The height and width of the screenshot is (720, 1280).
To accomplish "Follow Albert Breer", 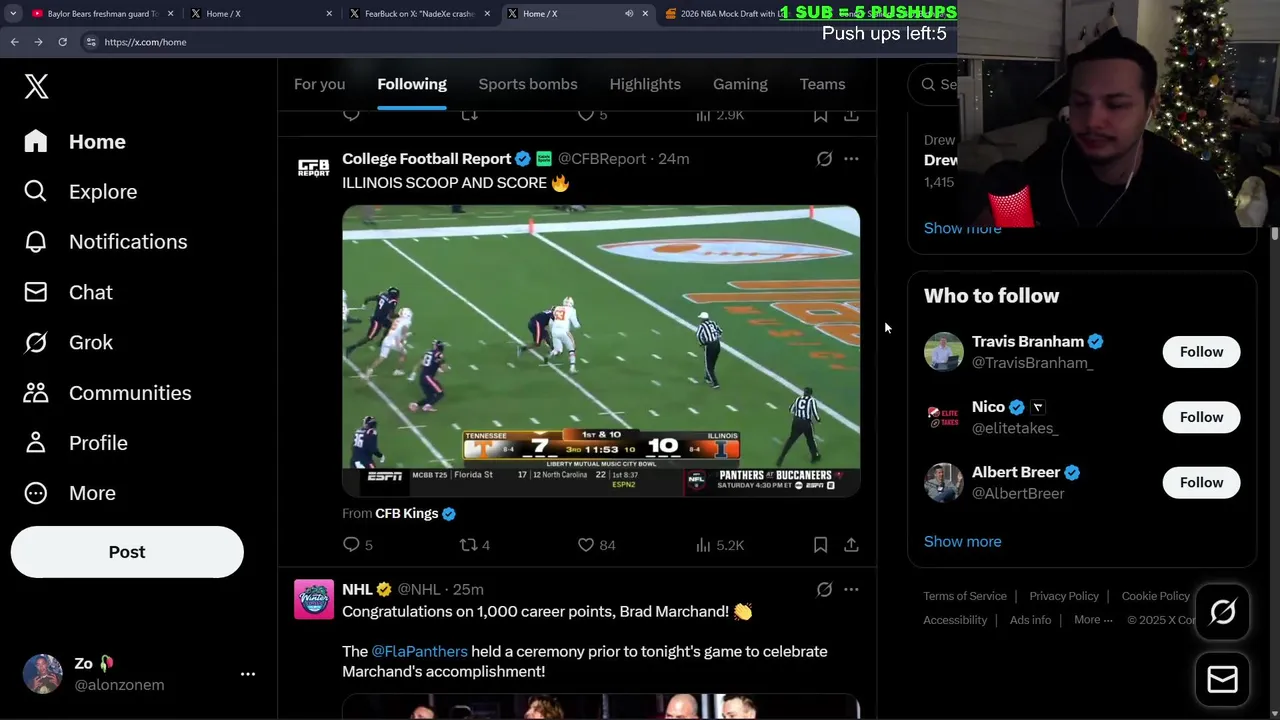I will tap(1201, 483).
